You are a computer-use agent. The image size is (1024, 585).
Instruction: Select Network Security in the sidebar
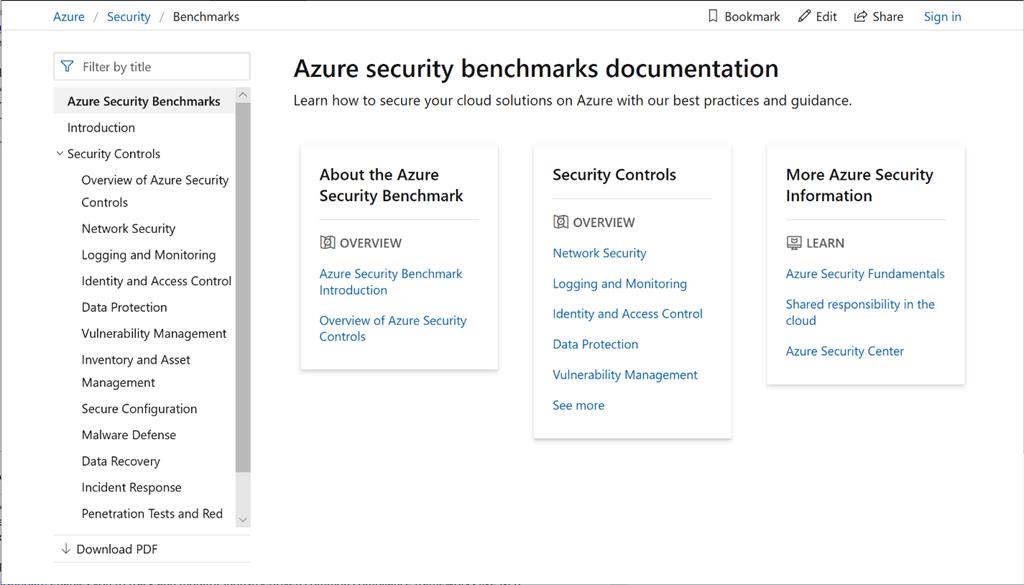(128, 228)
